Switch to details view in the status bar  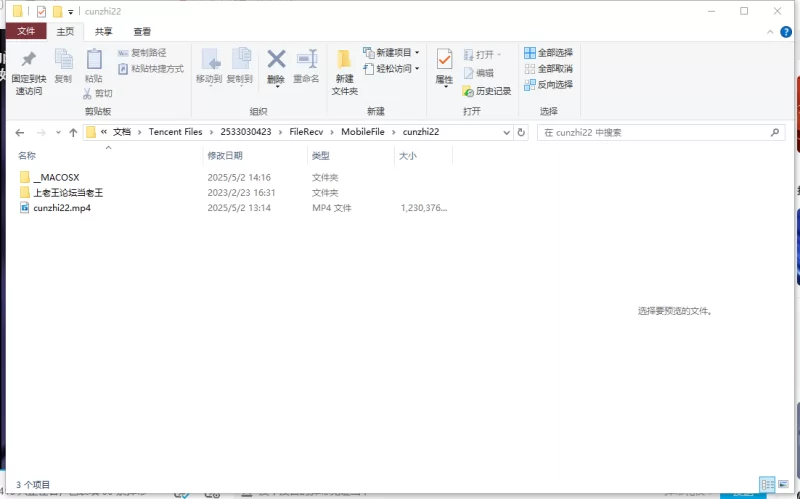coord(767,484)
